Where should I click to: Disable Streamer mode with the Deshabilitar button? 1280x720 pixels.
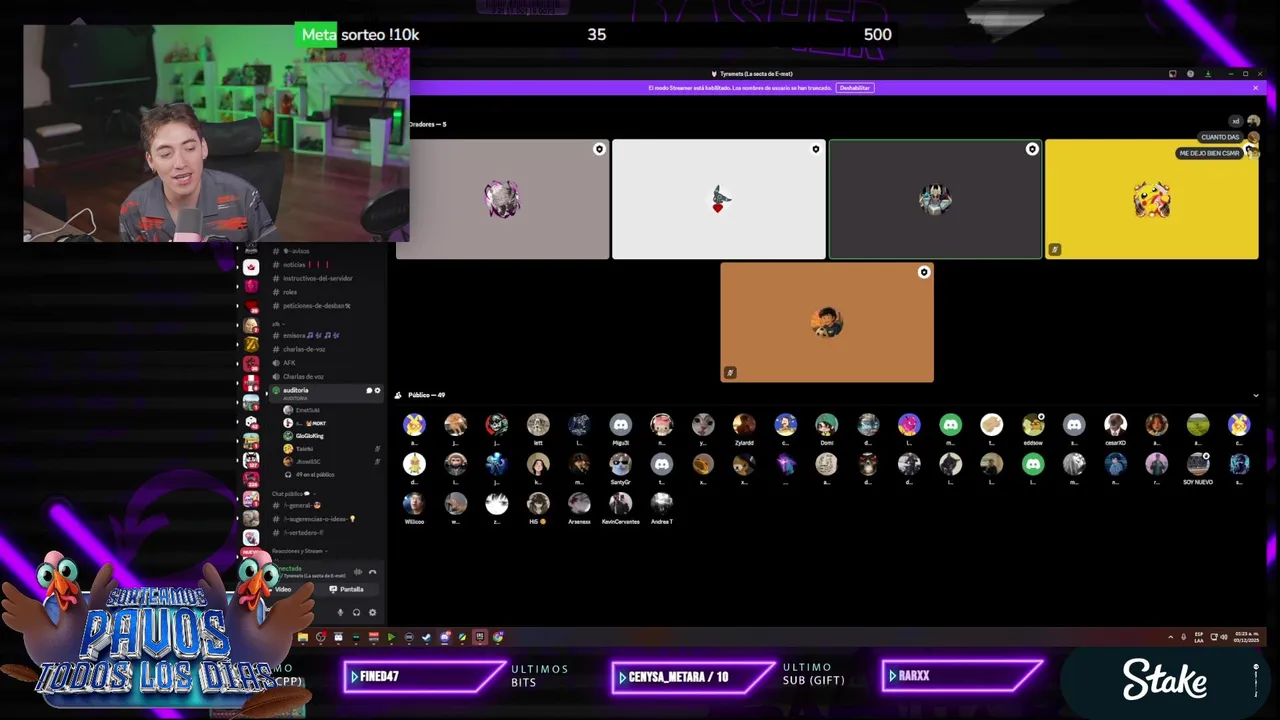[855, 88]
